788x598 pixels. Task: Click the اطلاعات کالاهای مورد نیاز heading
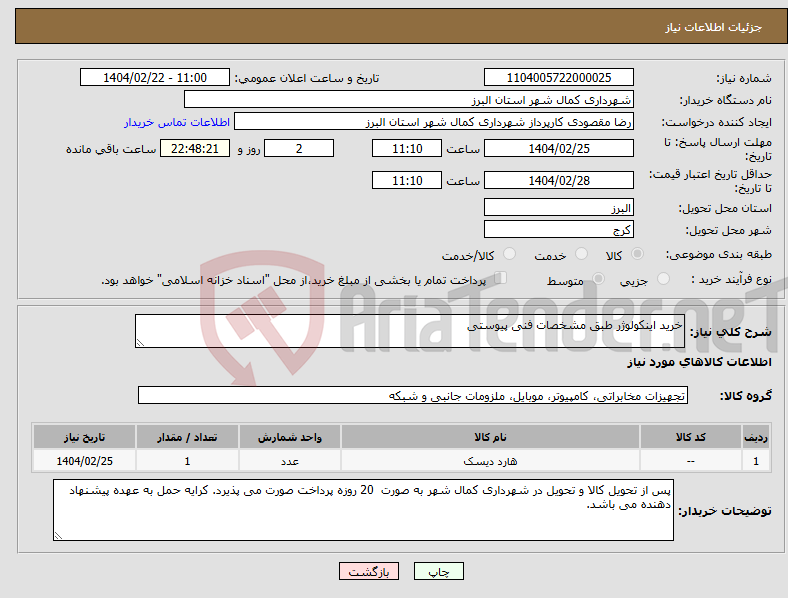click(699, 362)
